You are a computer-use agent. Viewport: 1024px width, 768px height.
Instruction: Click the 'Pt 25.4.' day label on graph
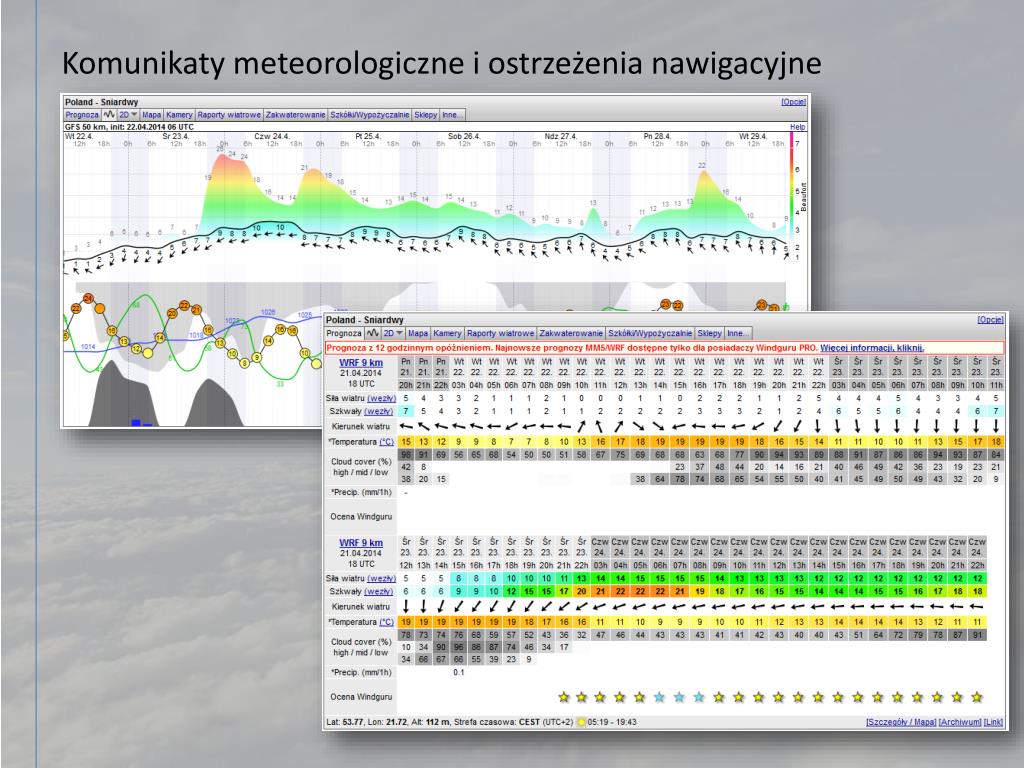click(x=368, y=136)
